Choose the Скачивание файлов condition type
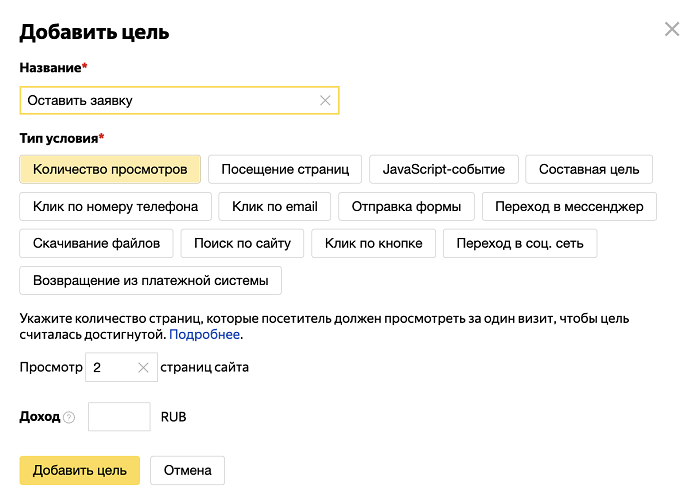Screen dimensions: 700x500 (96, 243)
